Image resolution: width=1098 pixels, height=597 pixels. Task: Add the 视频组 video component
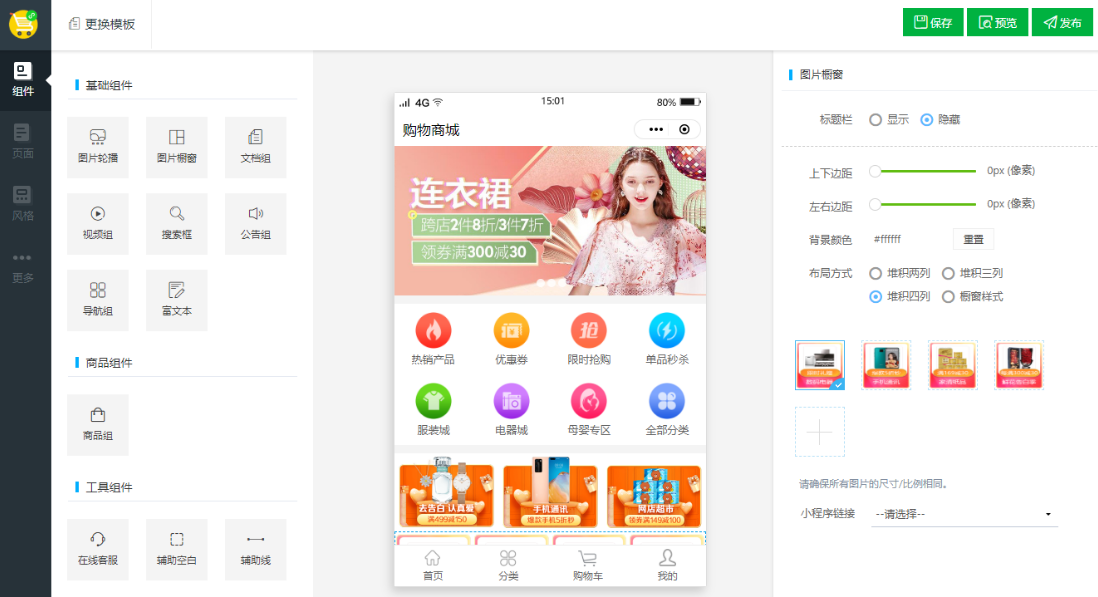pos(97,223)
